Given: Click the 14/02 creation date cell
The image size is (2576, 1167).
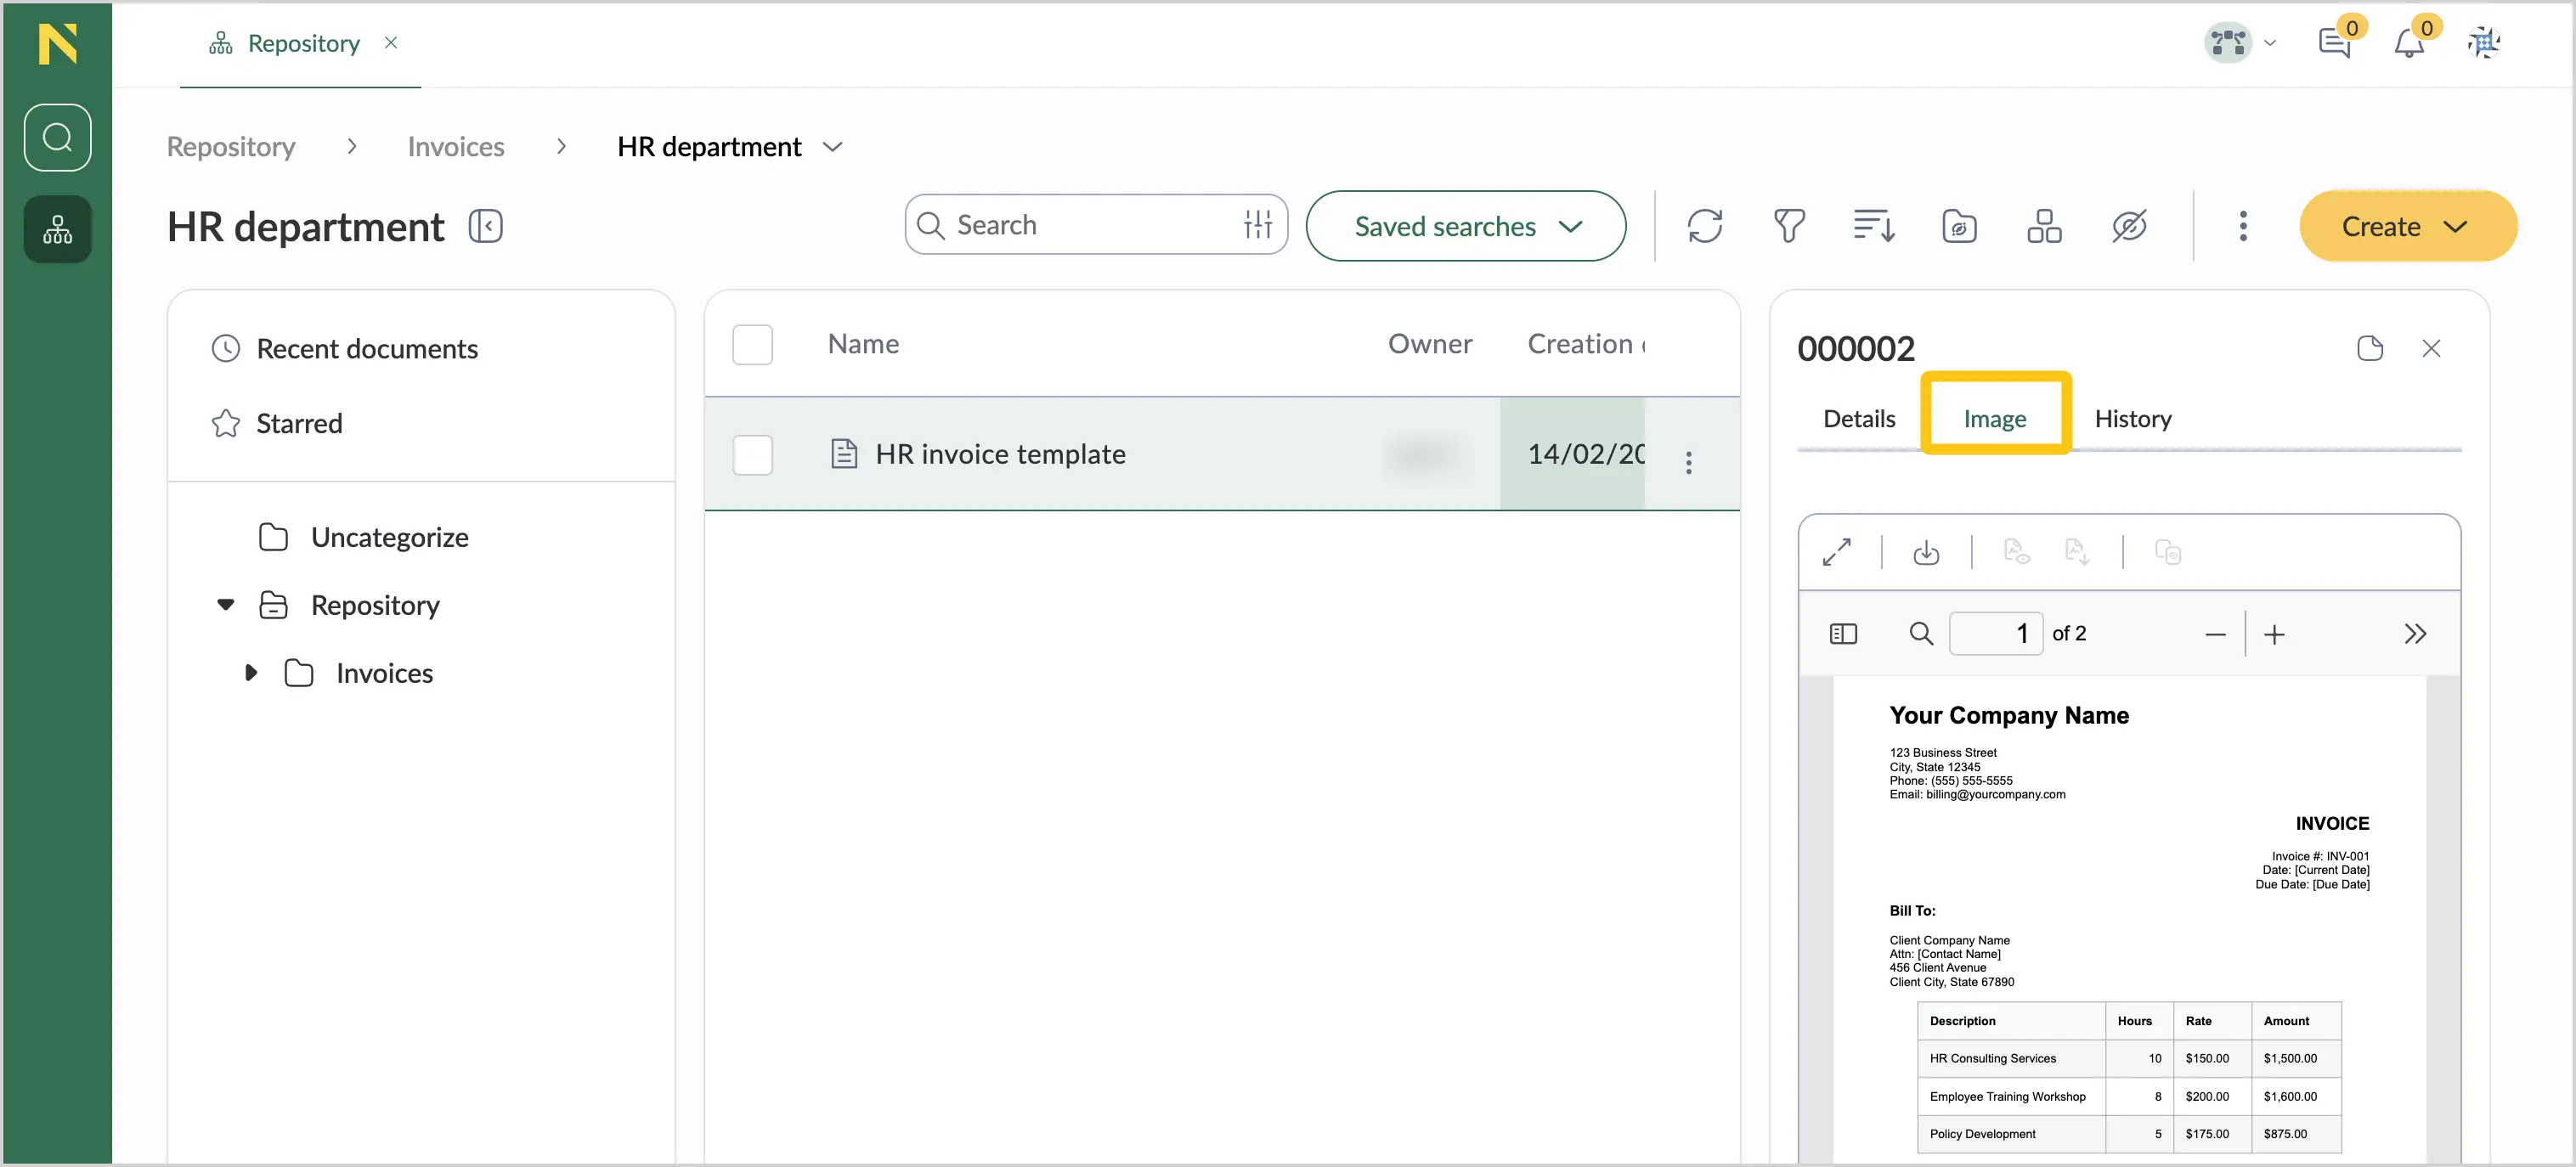Looking at the screenshot, I should [x=1572, y=454].
